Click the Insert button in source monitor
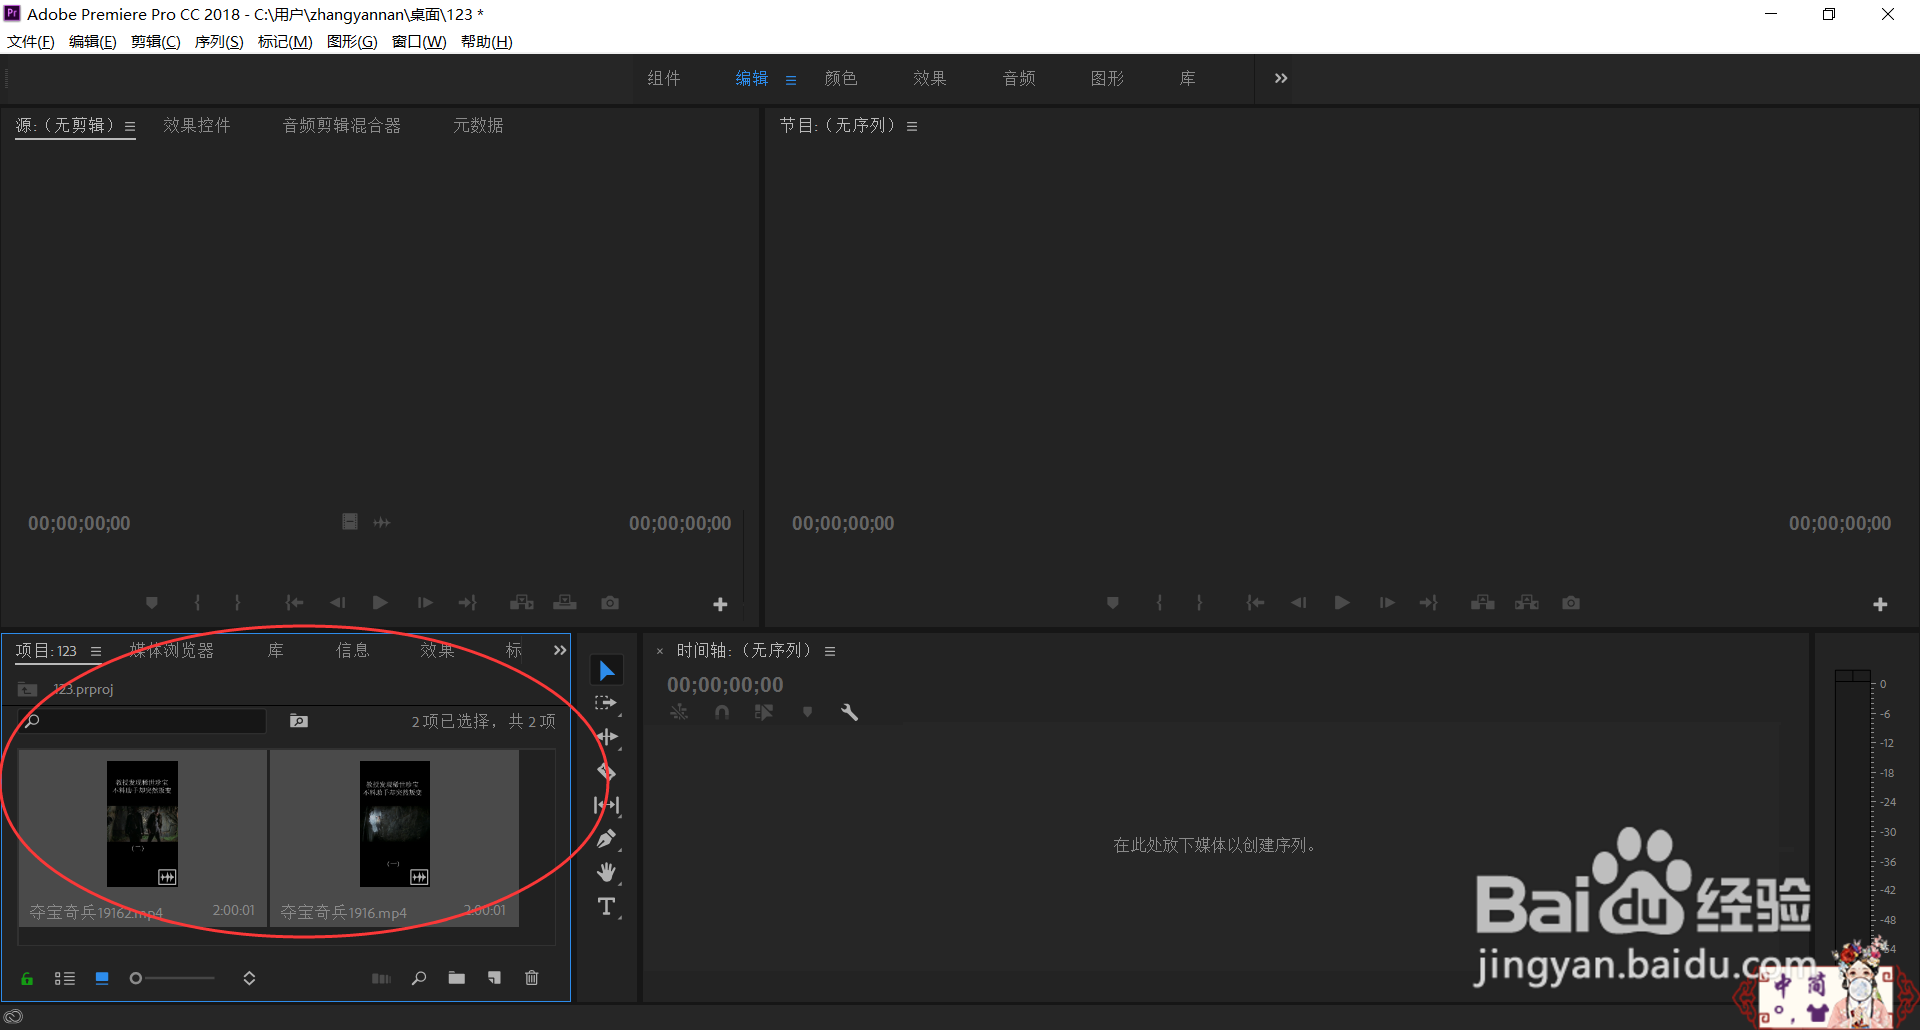The width and height of the screenshot is (1920, 1030). click(522, 603)
